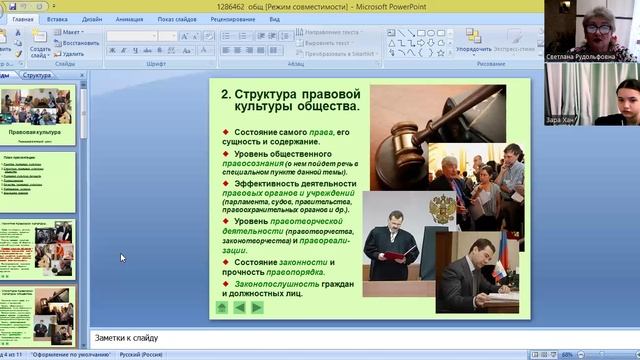The width and height of the screenshot is (640, 360).
Task: Select the right block arrow shape
Action: (x=421, y=43)
